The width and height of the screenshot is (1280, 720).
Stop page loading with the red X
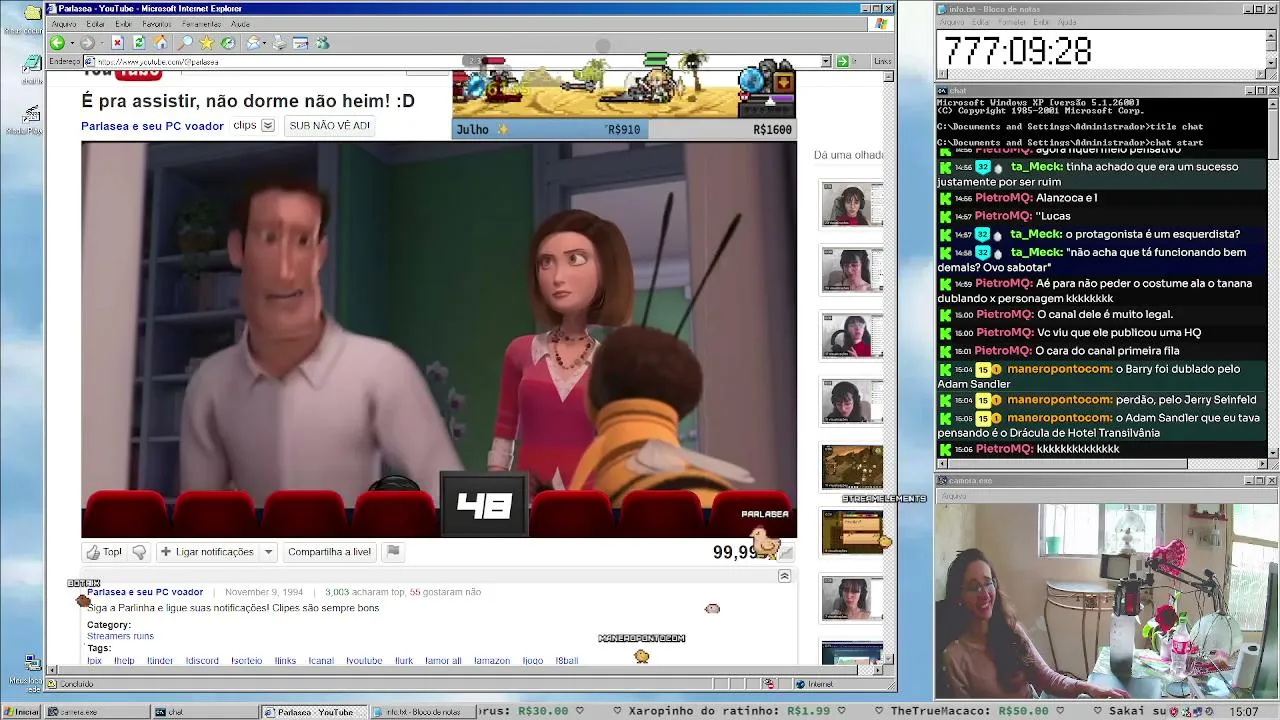tap(117, 43)
